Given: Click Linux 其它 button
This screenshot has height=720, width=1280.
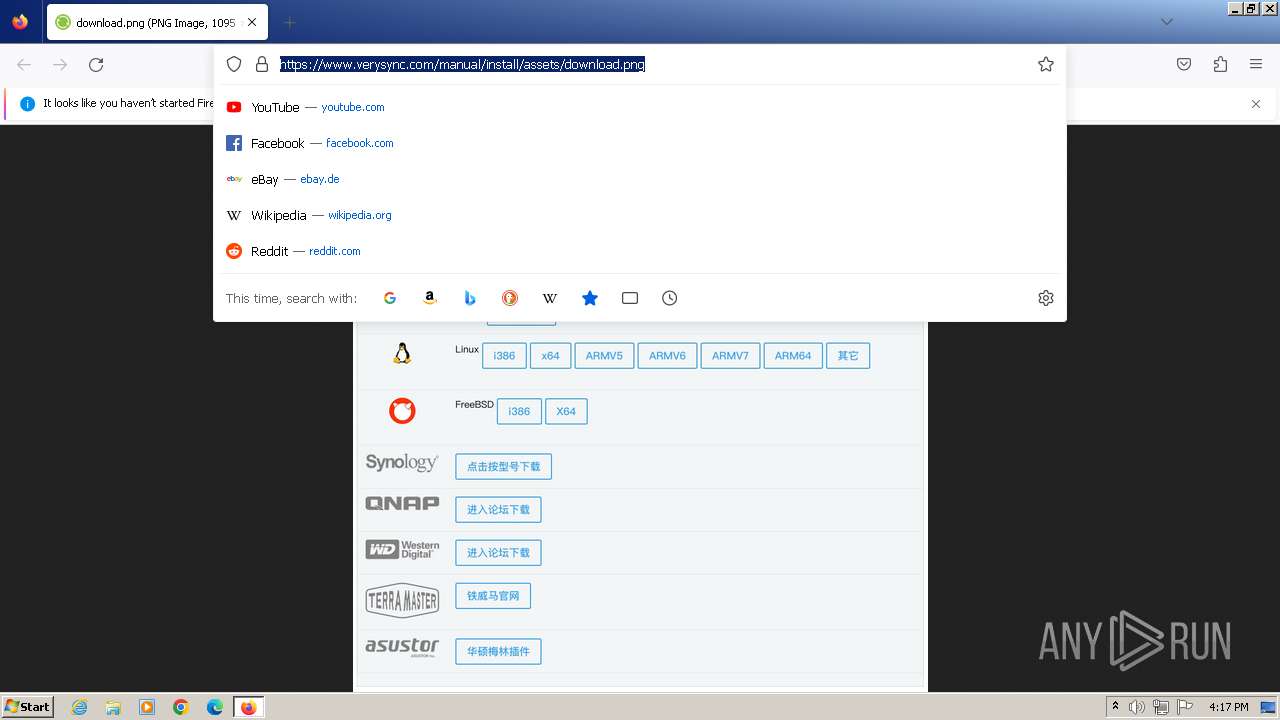Looking at the screenshot, I should (848, 356).
